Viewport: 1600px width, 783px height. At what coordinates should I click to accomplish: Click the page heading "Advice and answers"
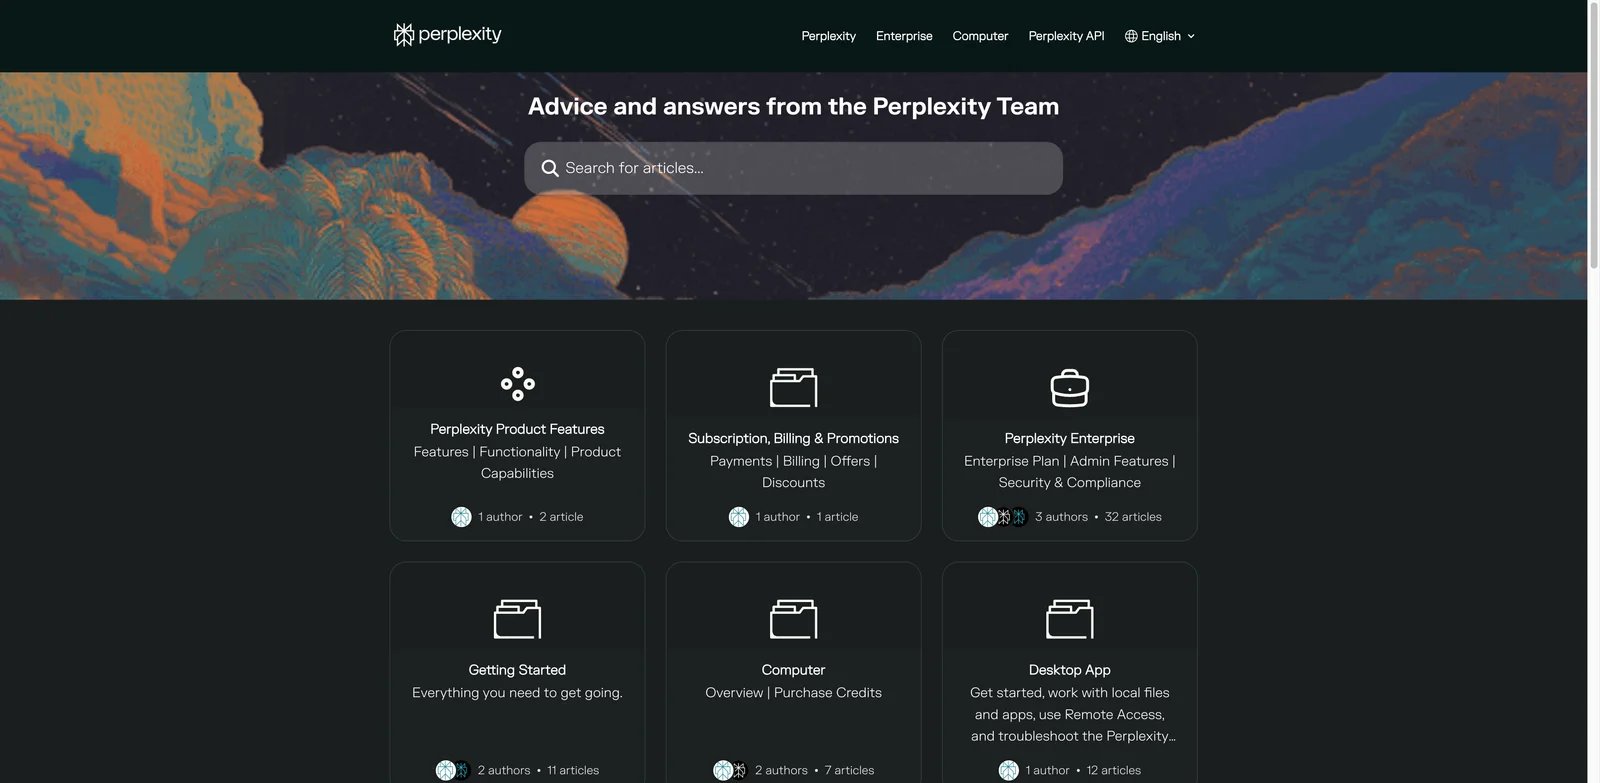coord(793,106)
